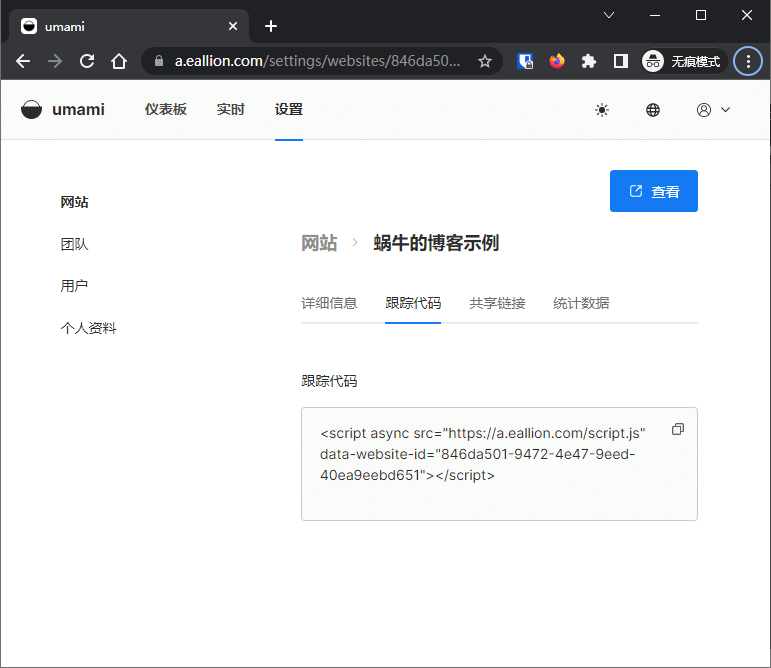
Task: Bookmark this page with the star
Action: (x=485, y=61)
